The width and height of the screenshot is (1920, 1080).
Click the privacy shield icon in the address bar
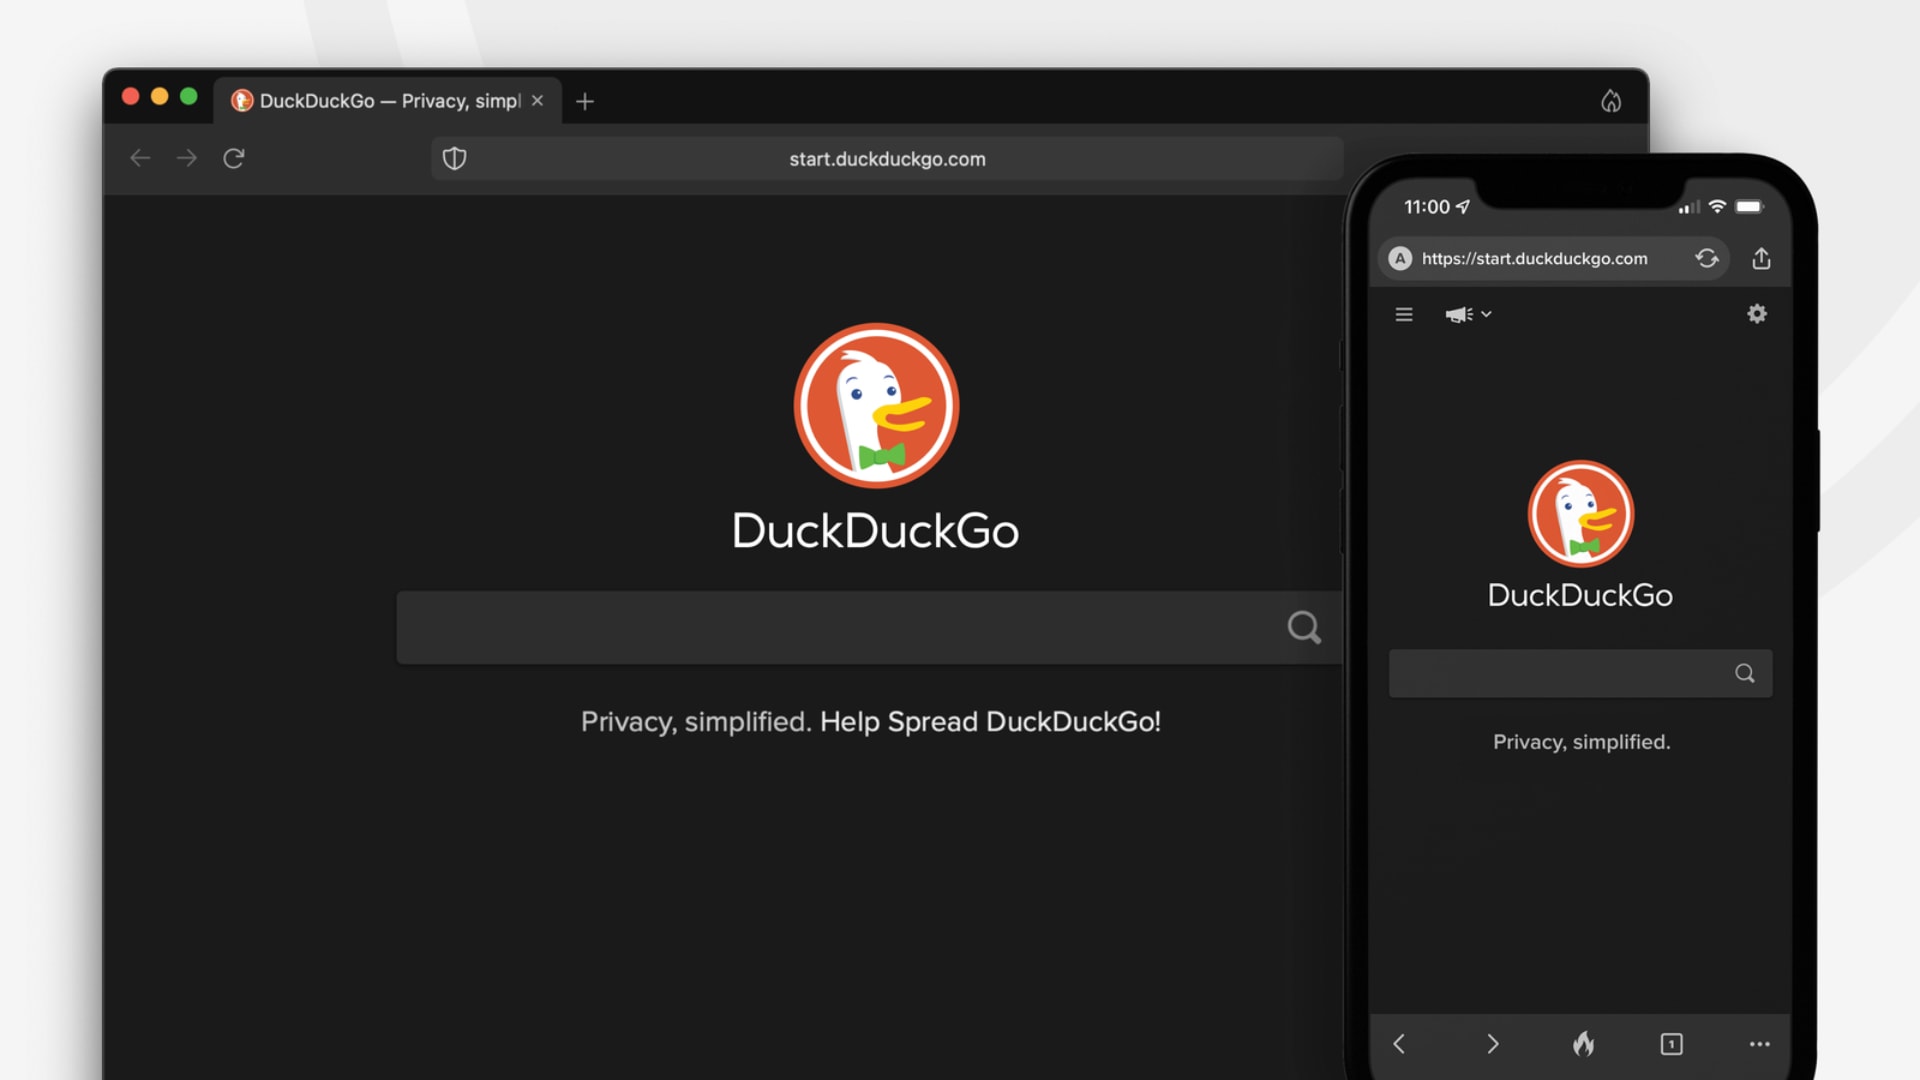click(455, 158)
